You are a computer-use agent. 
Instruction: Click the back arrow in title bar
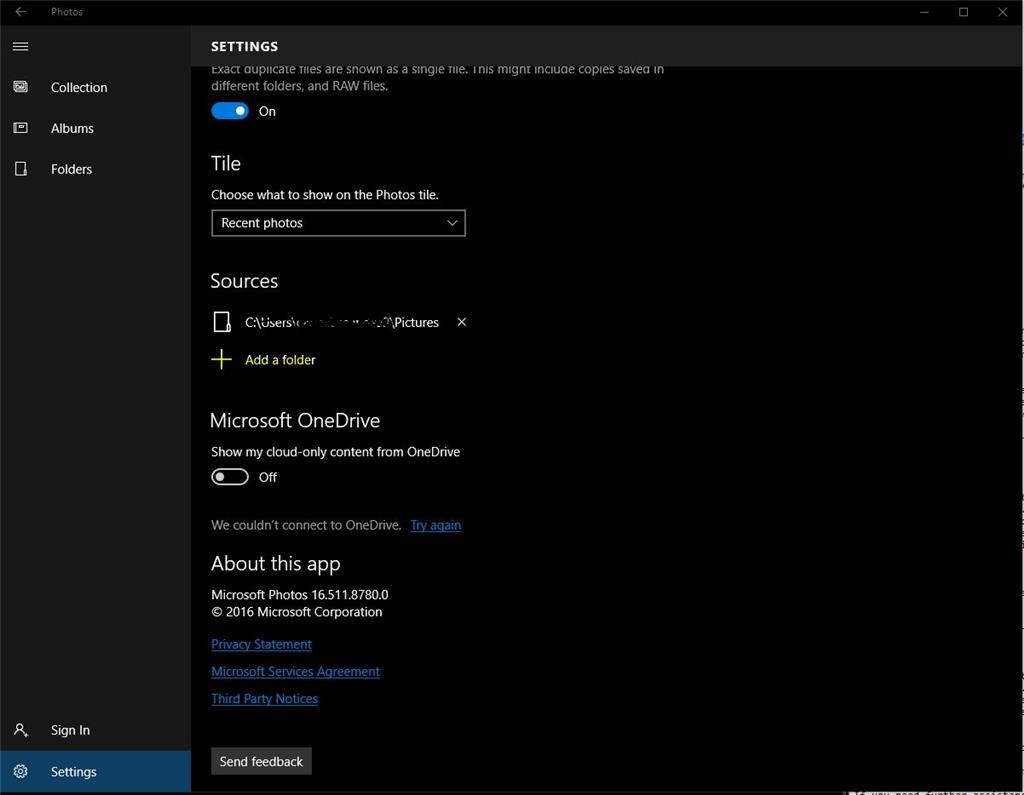(20, 12)
